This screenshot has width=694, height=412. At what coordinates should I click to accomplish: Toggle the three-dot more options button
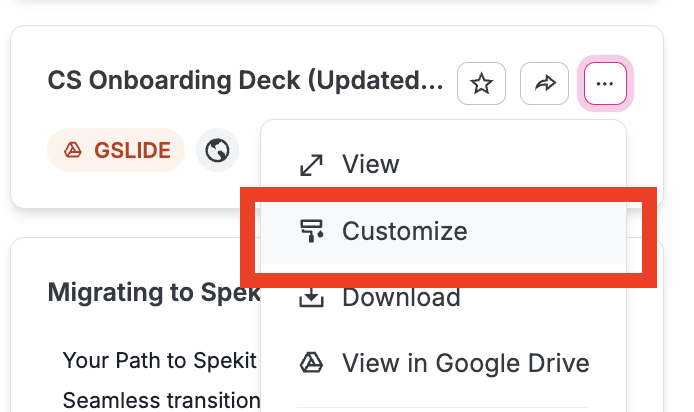[x=605, y=83]
